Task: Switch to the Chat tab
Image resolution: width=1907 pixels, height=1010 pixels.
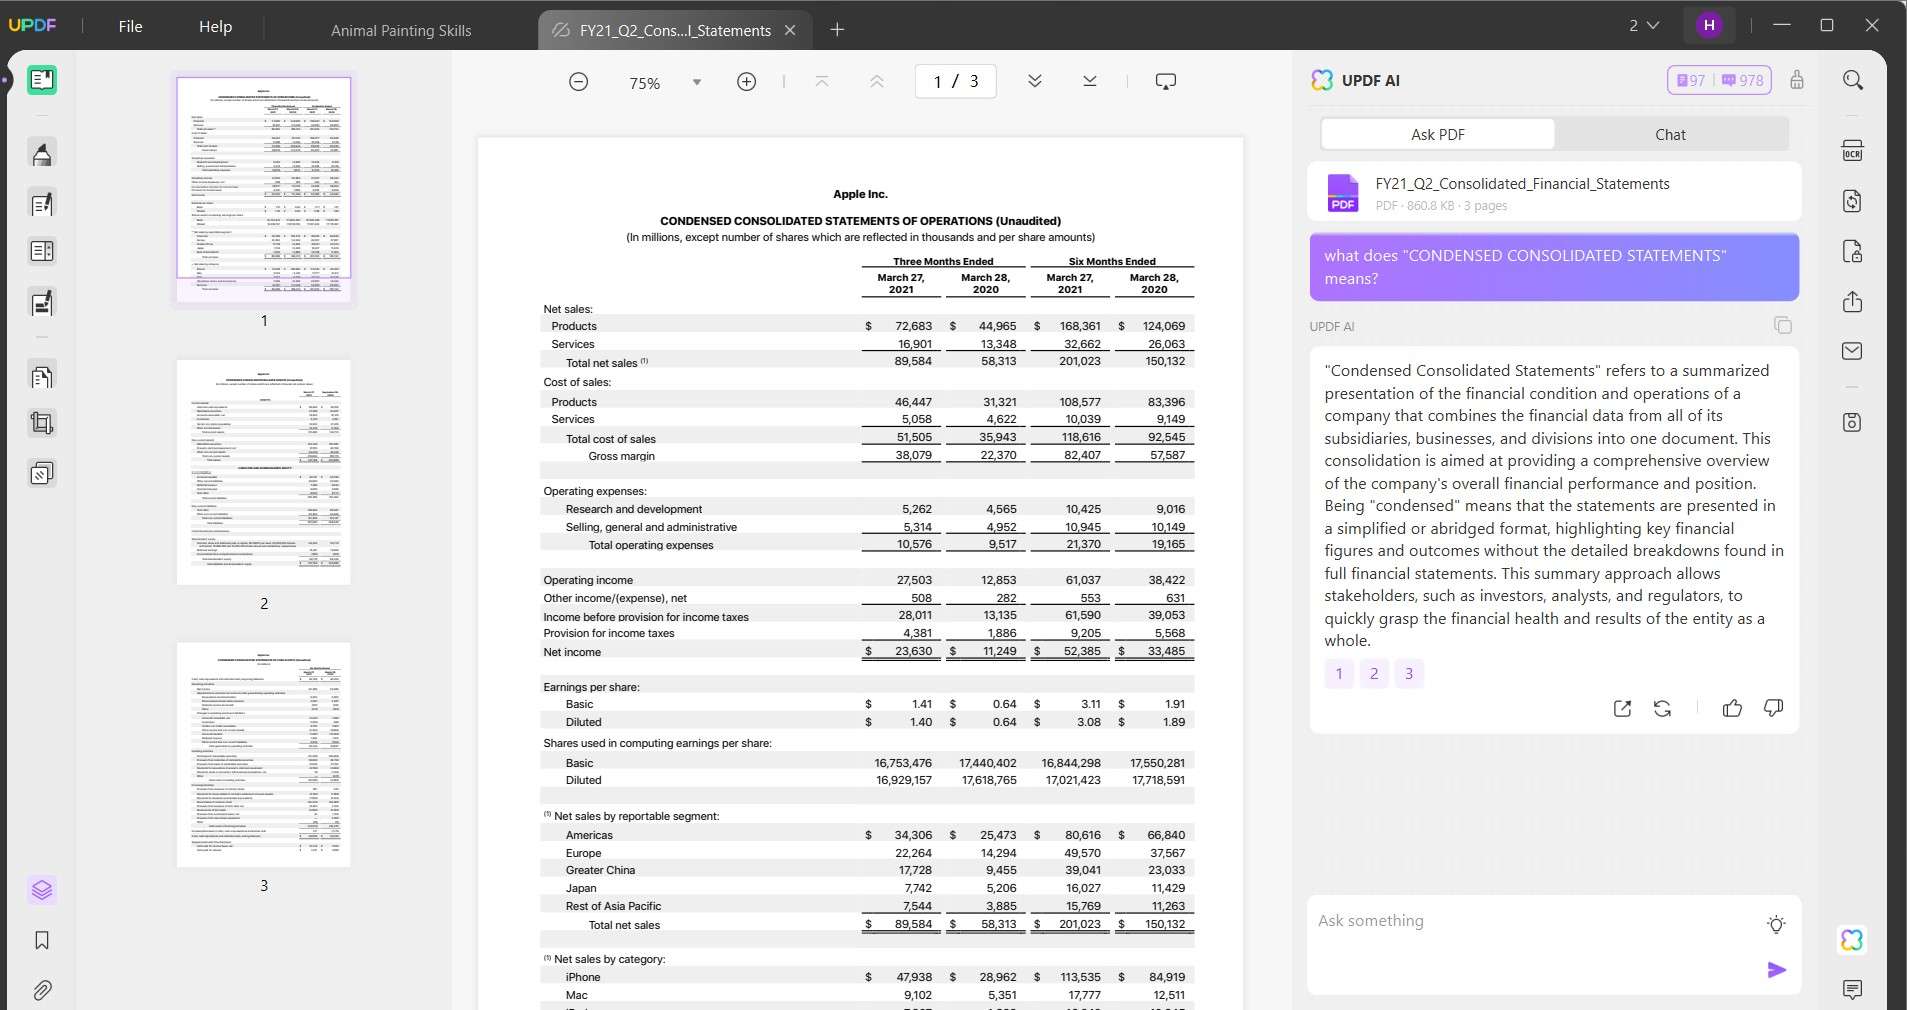Action: coord(1670,134)
